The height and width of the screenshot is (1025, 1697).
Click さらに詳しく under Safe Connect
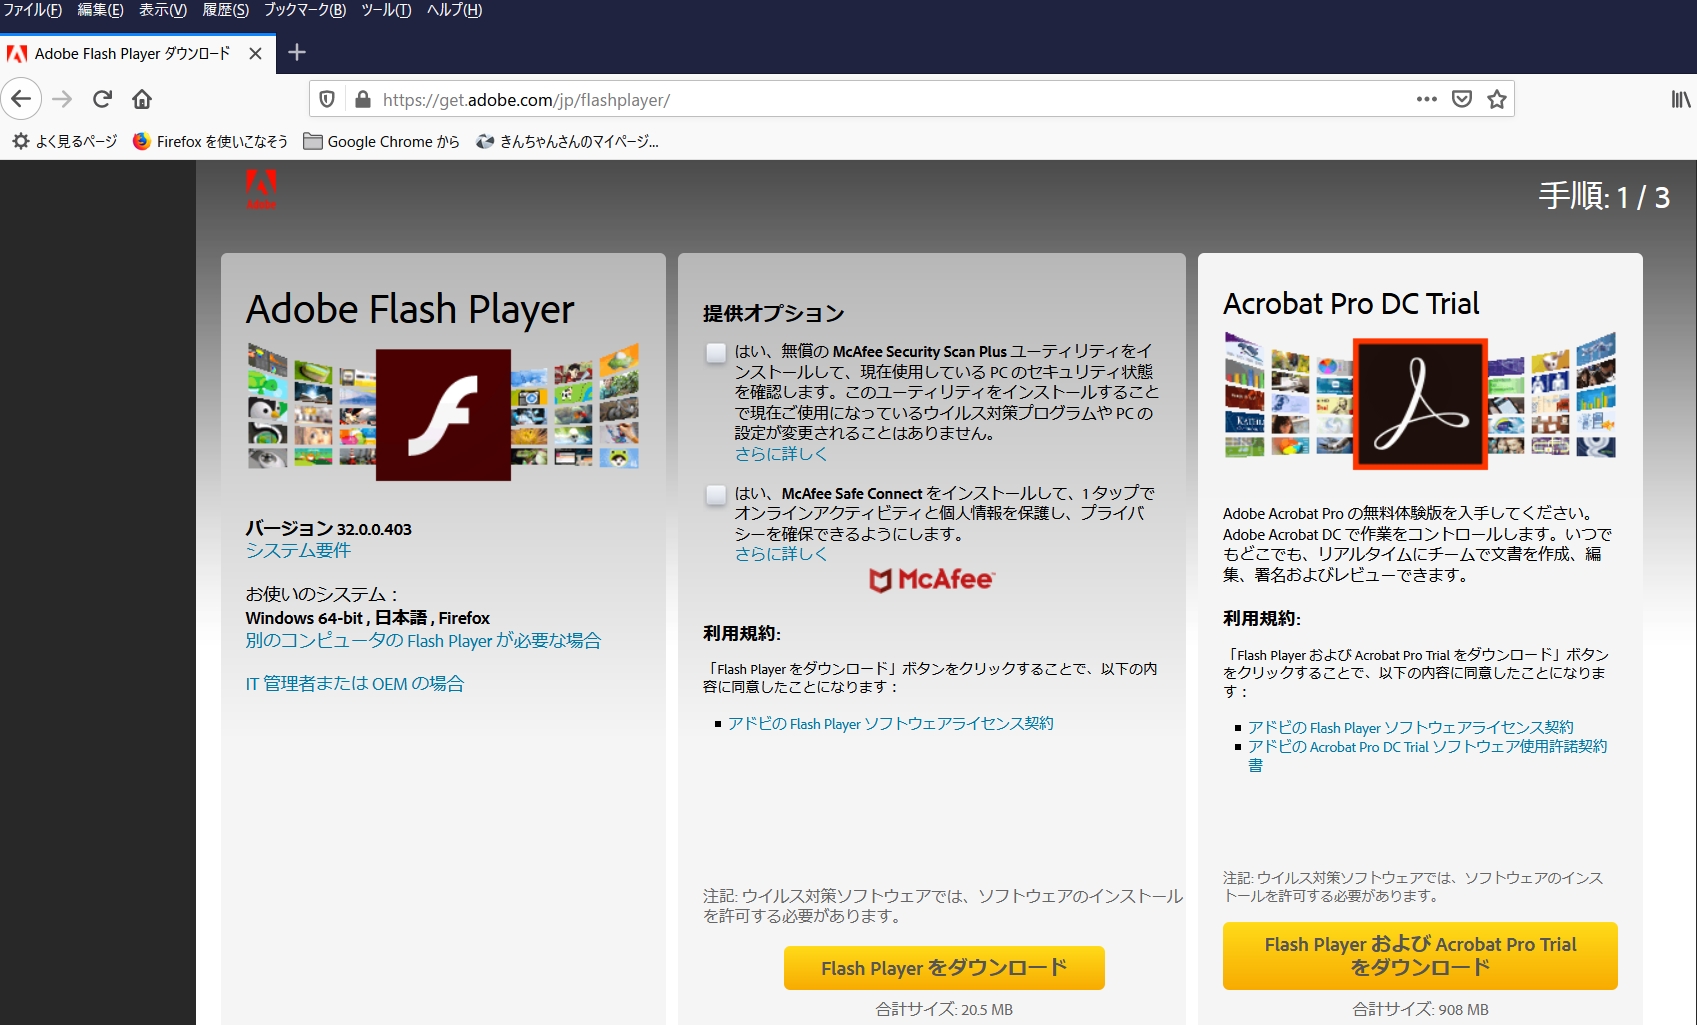click(781, 553)
